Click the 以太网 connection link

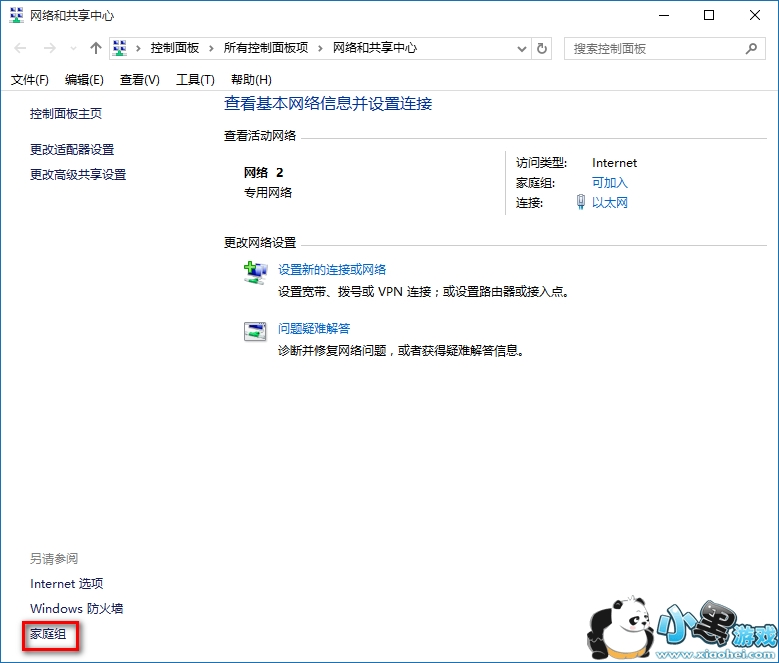point(609,202)
